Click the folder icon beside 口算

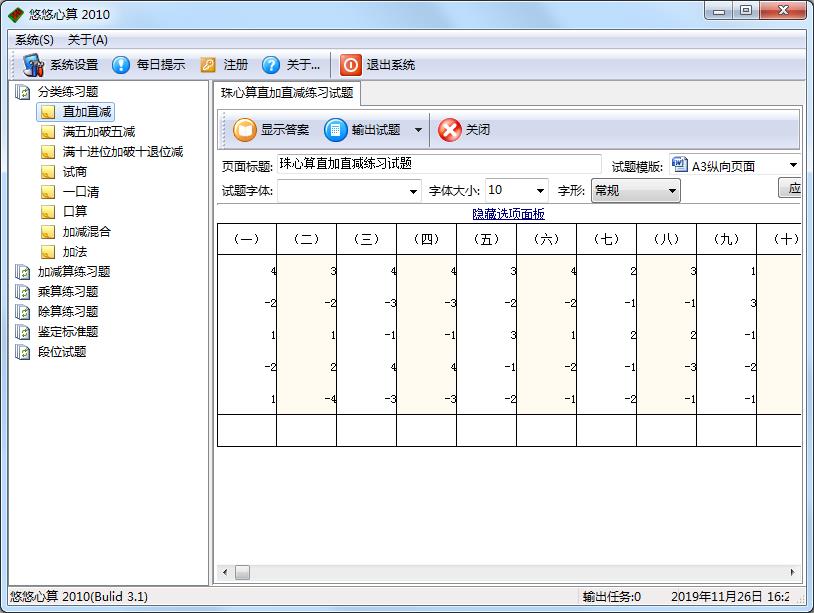48,212
